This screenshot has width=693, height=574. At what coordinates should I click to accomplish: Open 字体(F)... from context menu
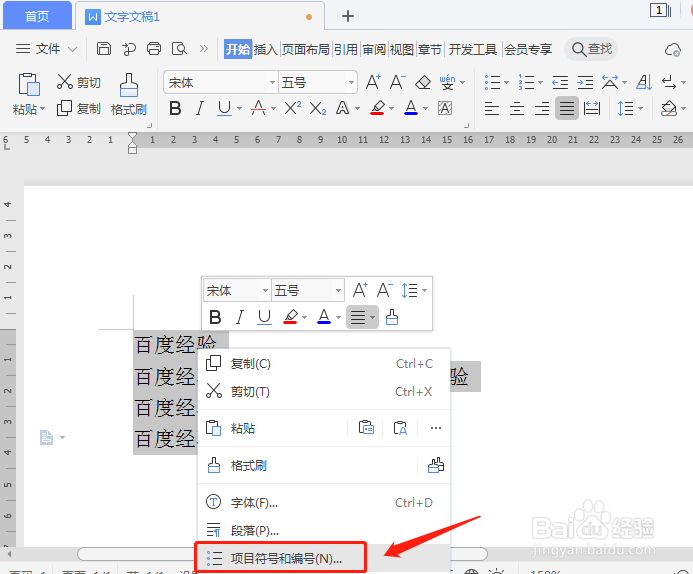(324, 502)
